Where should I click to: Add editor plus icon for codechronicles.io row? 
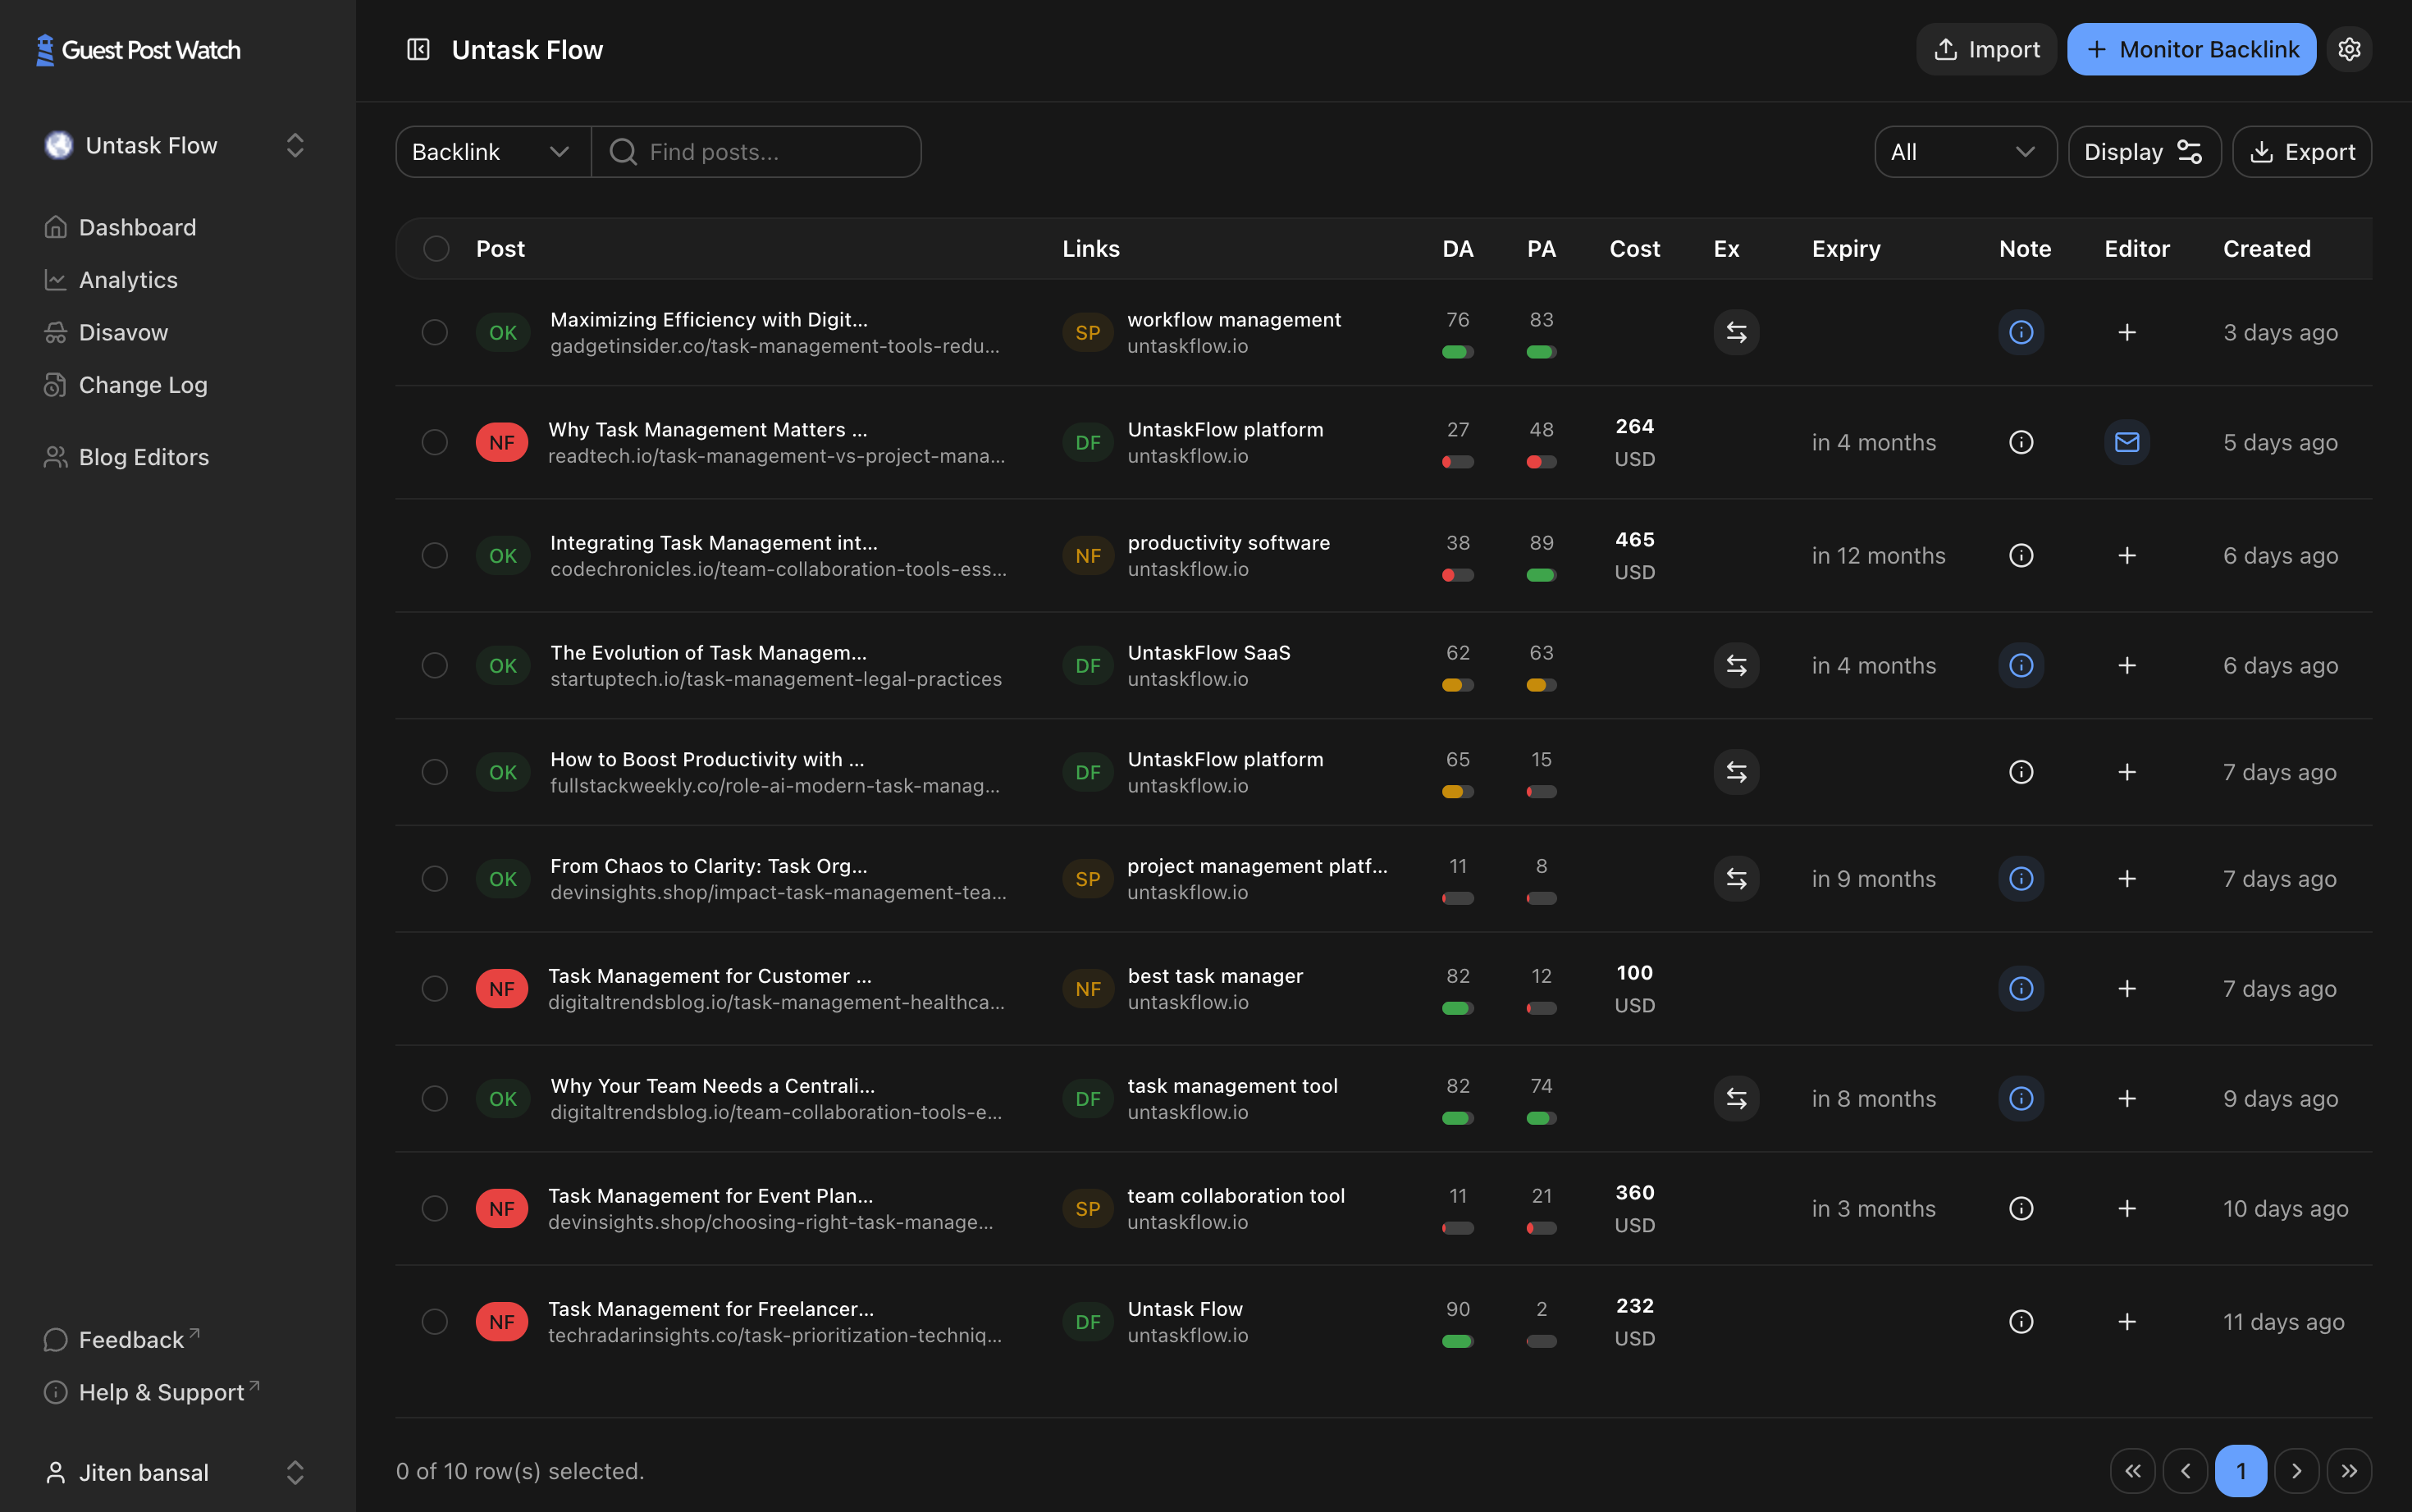point(2127,555)
